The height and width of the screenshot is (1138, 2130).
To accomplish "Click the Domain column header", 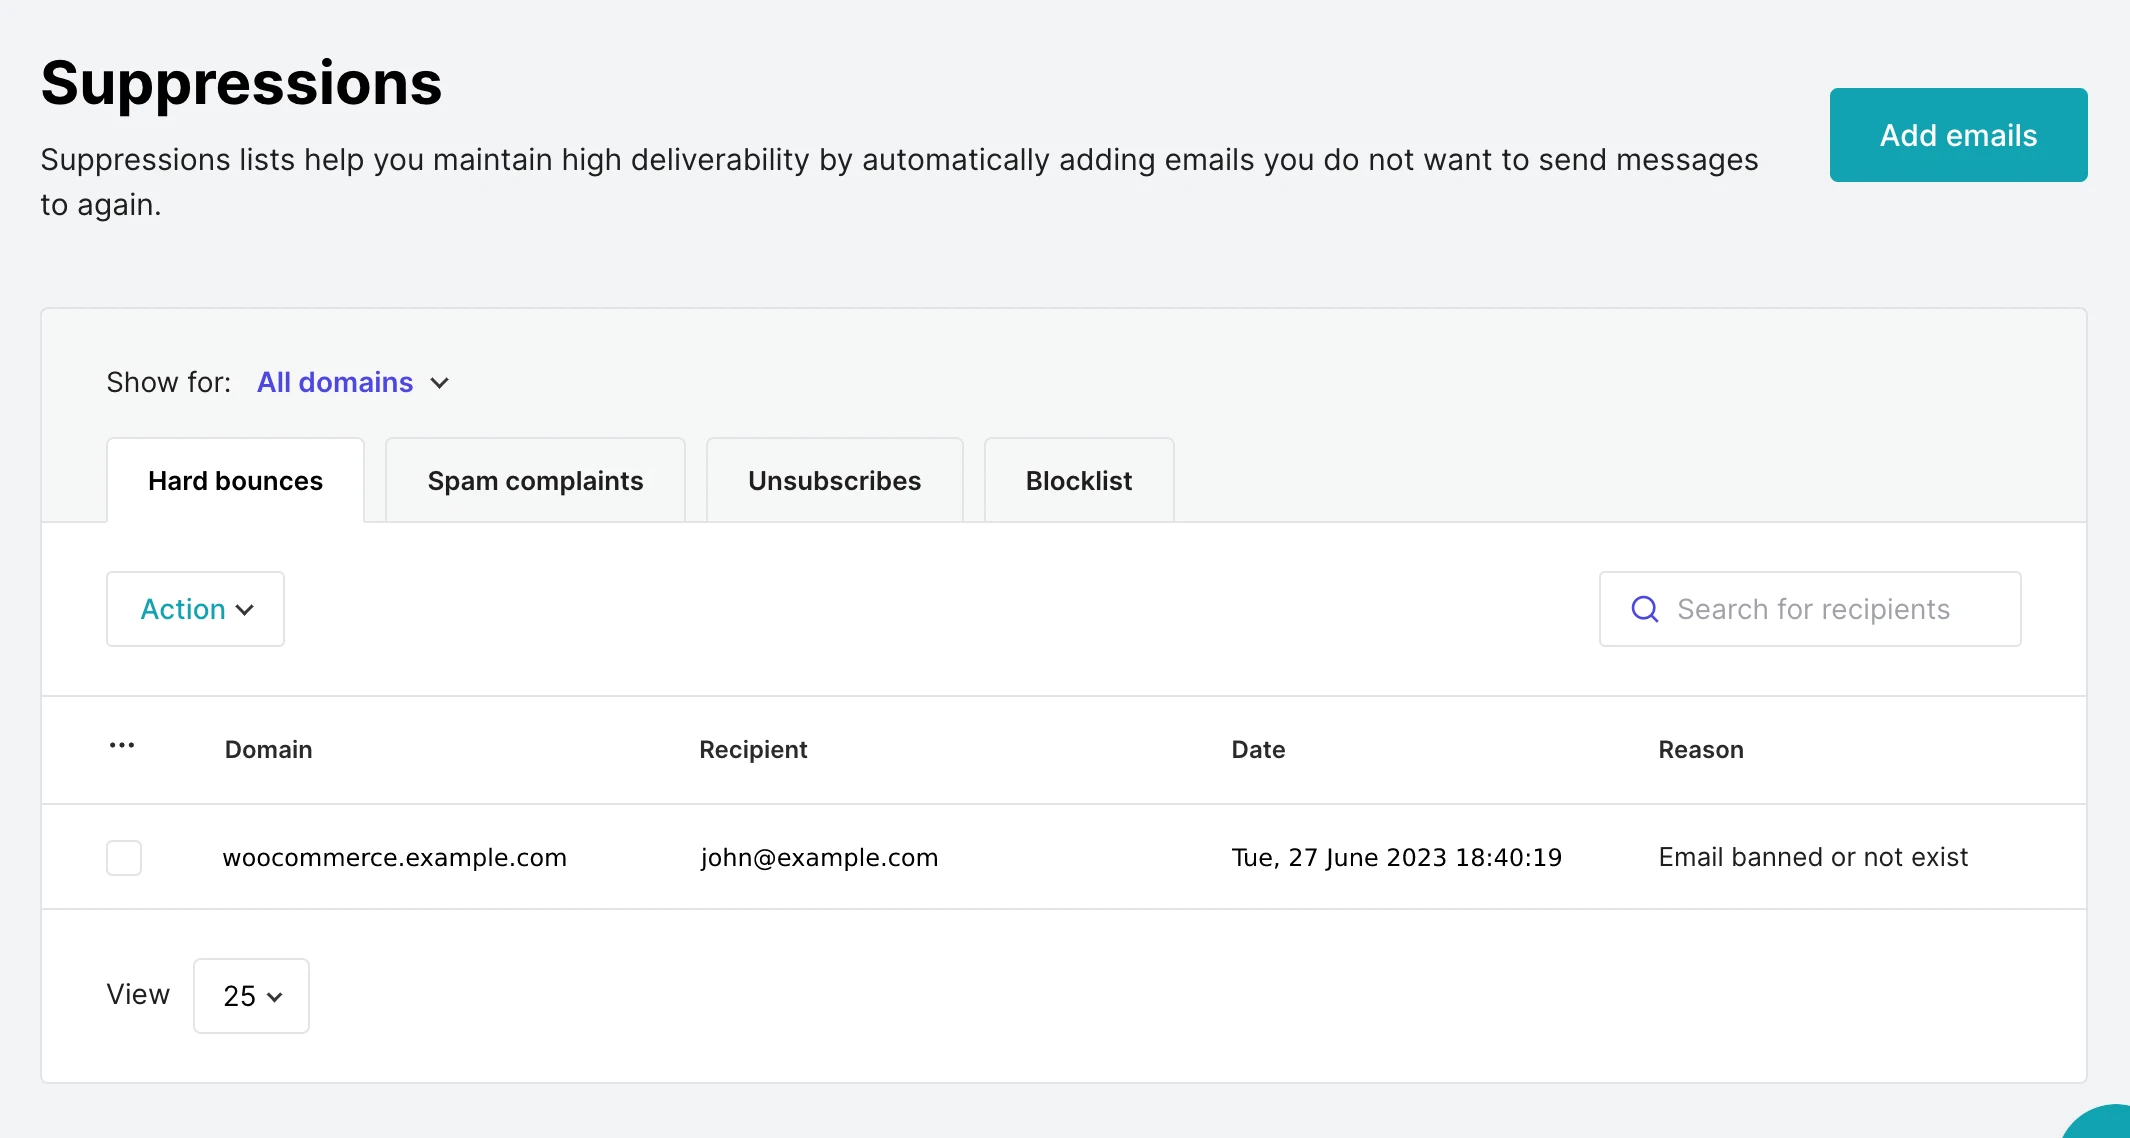I will tap(268, 750).
